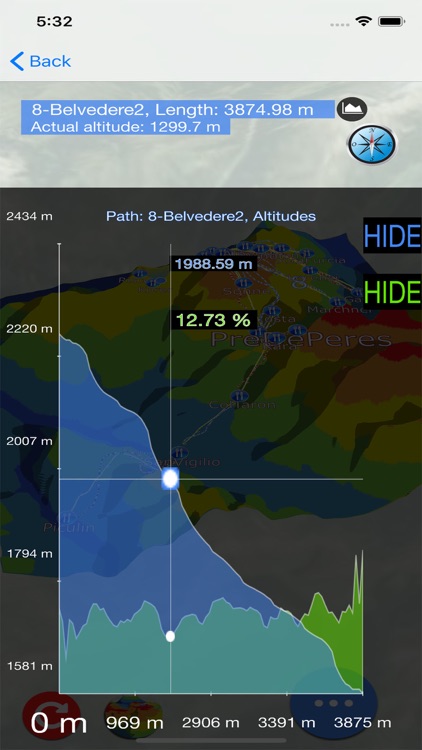Tap the 1988.59 m altitude readout

[x=213, y=264]
